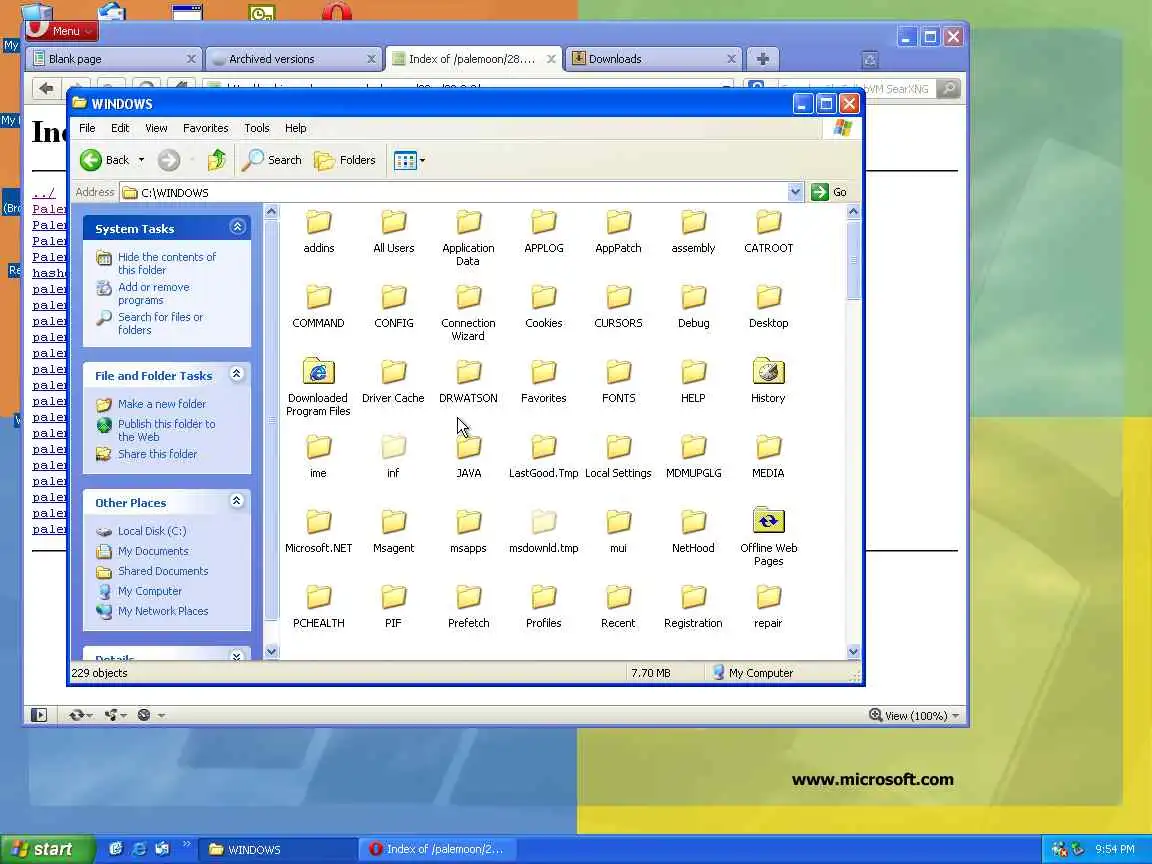Click Share this folder link

157,454
